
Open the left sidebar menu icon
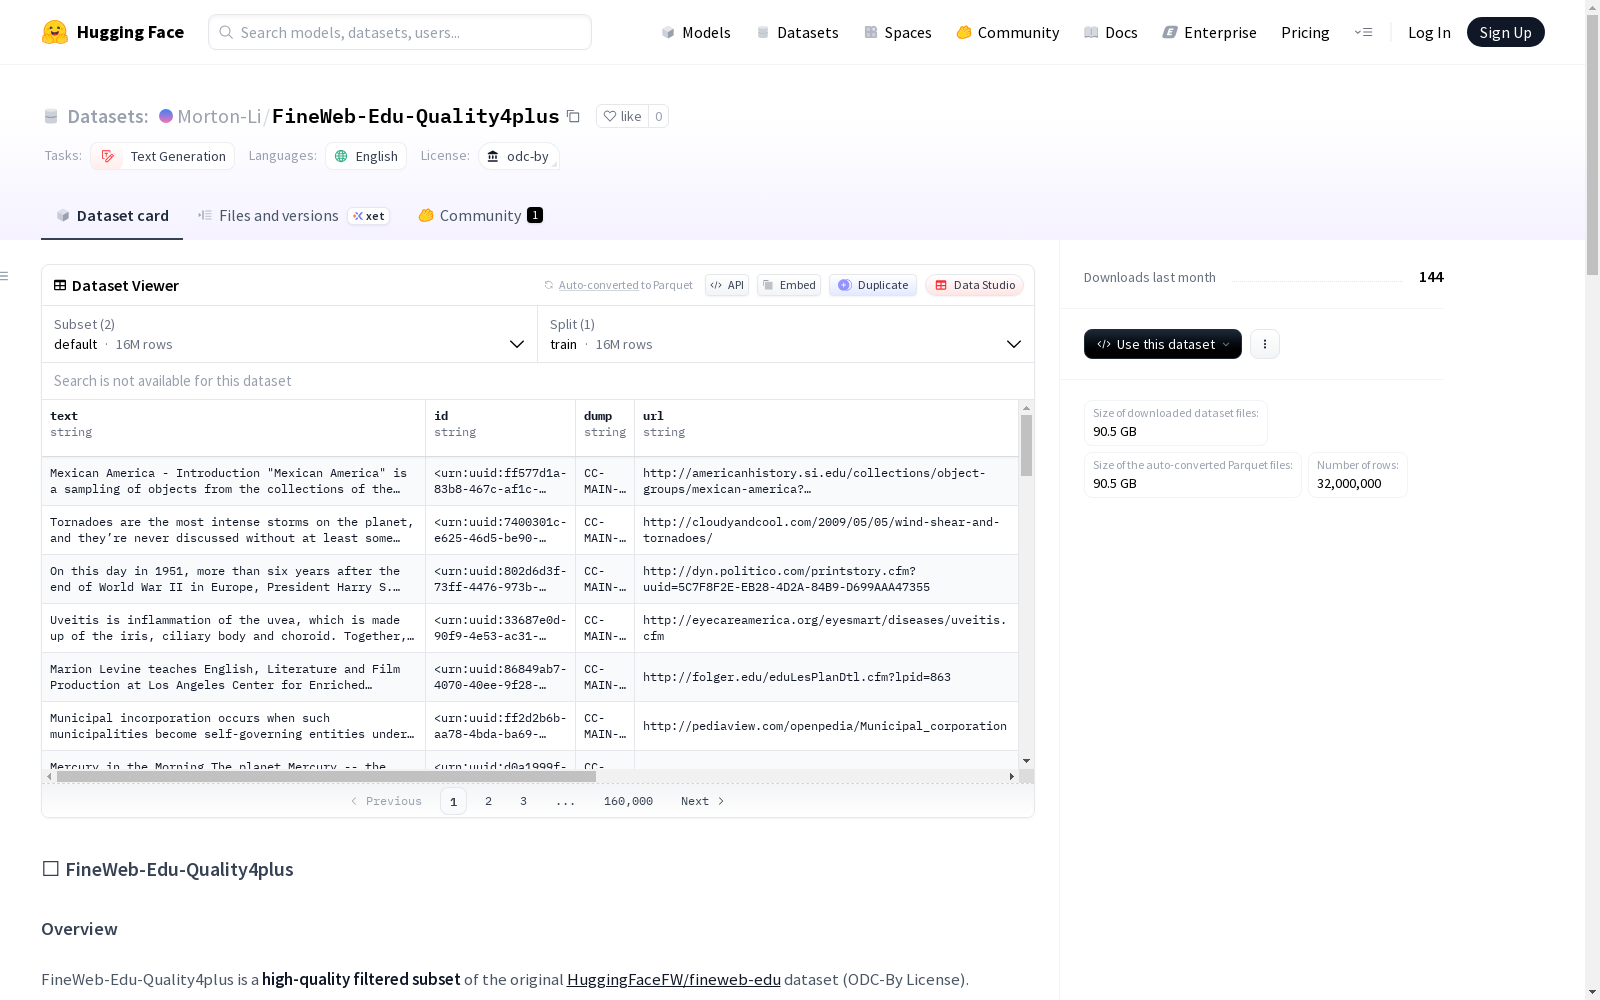click(x=5, y=276)
